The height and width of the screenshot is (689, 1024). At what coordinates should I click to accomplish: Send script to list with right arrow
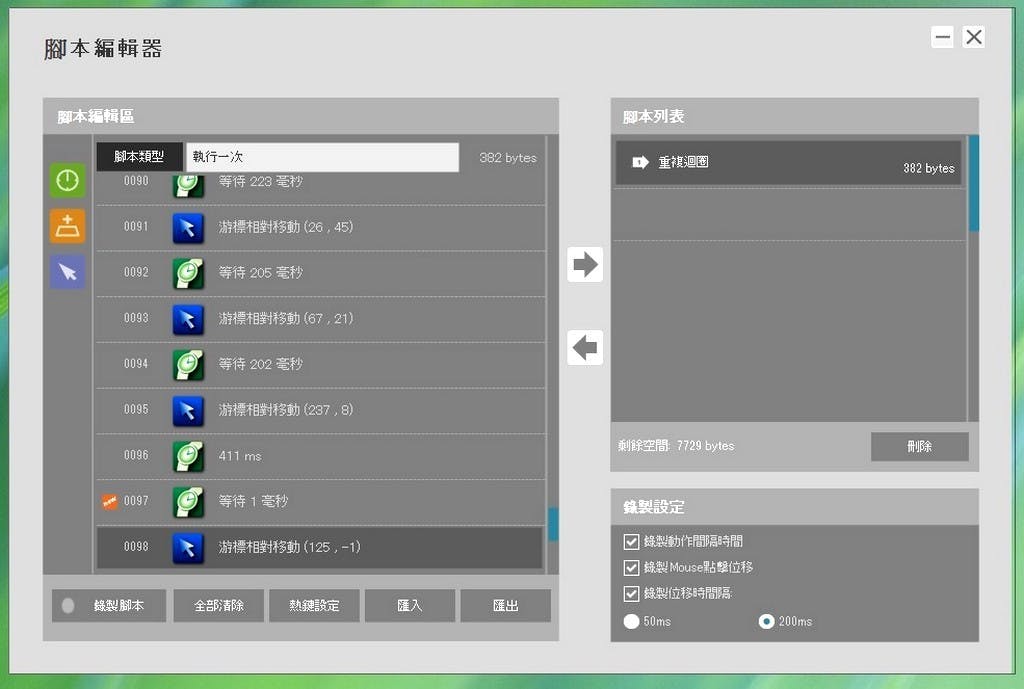pos(584,264)
